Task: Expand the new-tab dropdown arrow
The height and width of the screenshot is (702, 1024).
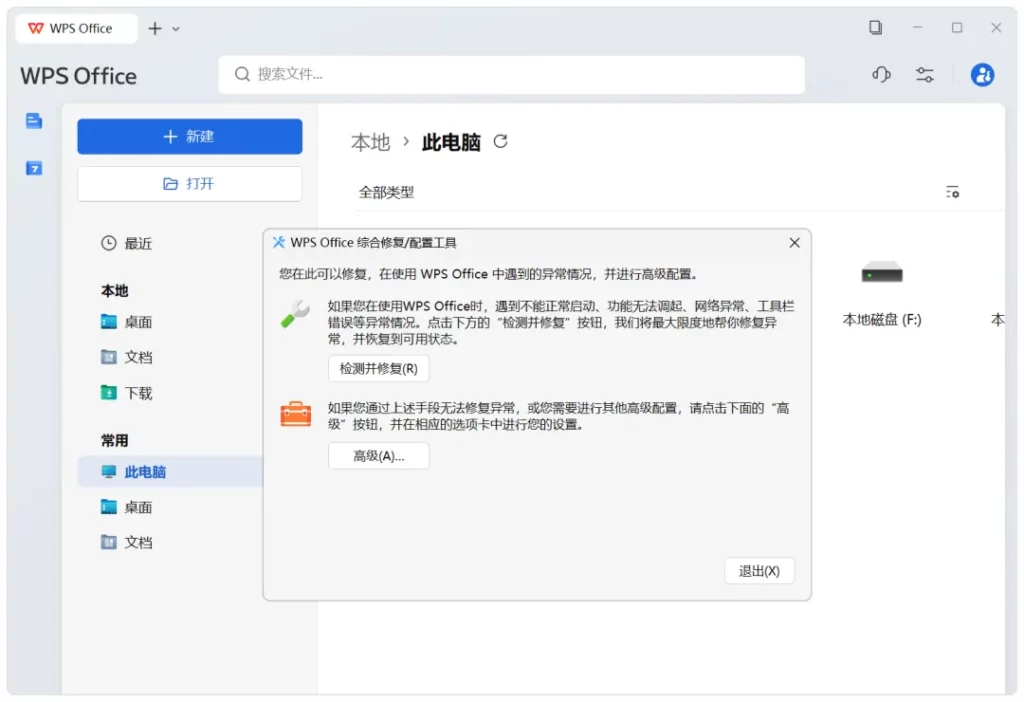Action: pos(176,29)
